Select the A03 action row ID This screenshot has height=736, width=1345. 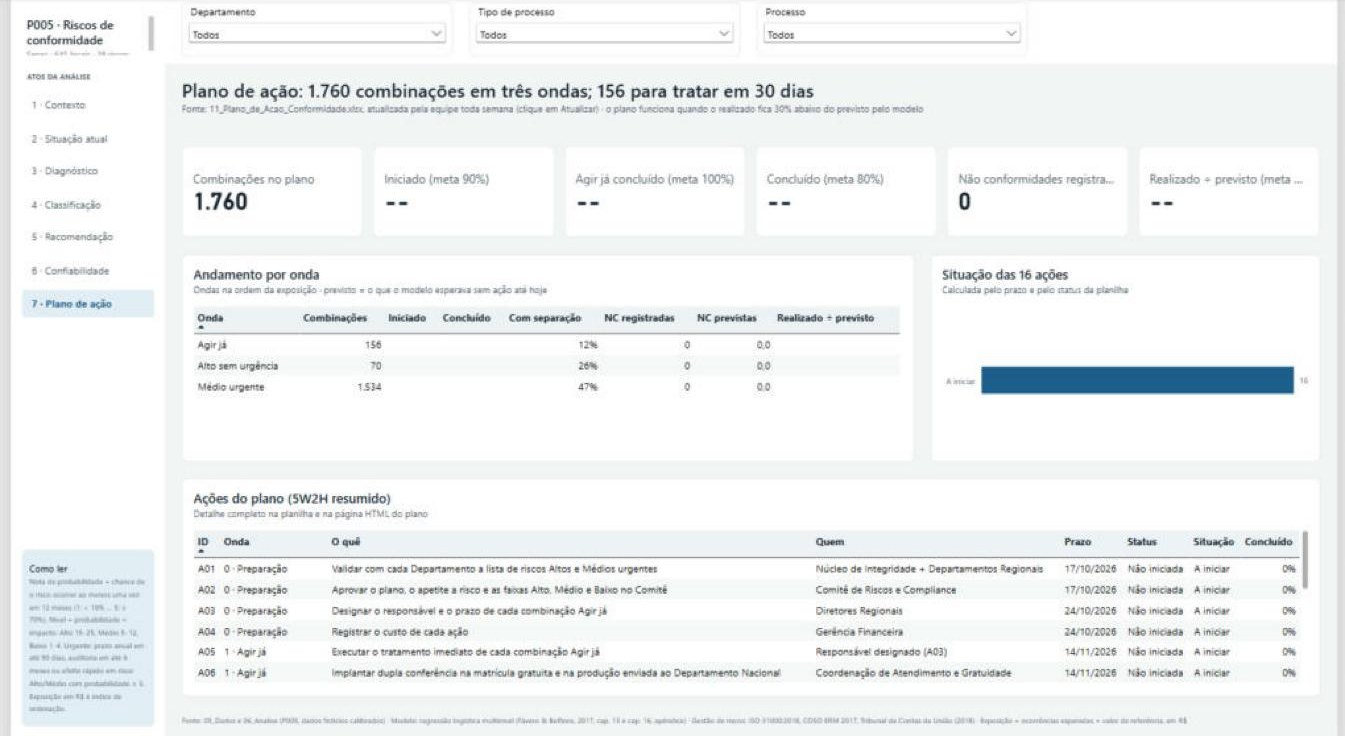point(206,611)
